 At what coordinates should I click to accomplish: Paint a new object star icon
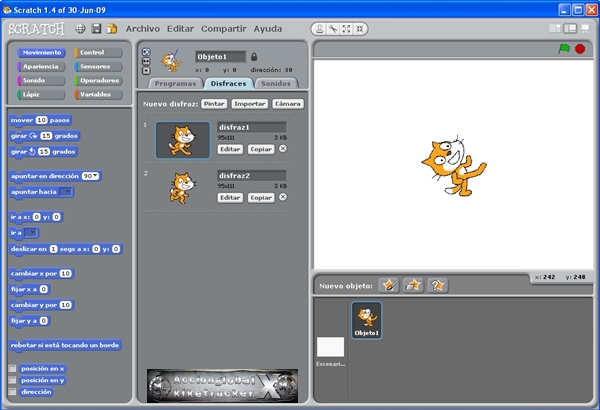[389, 285]
